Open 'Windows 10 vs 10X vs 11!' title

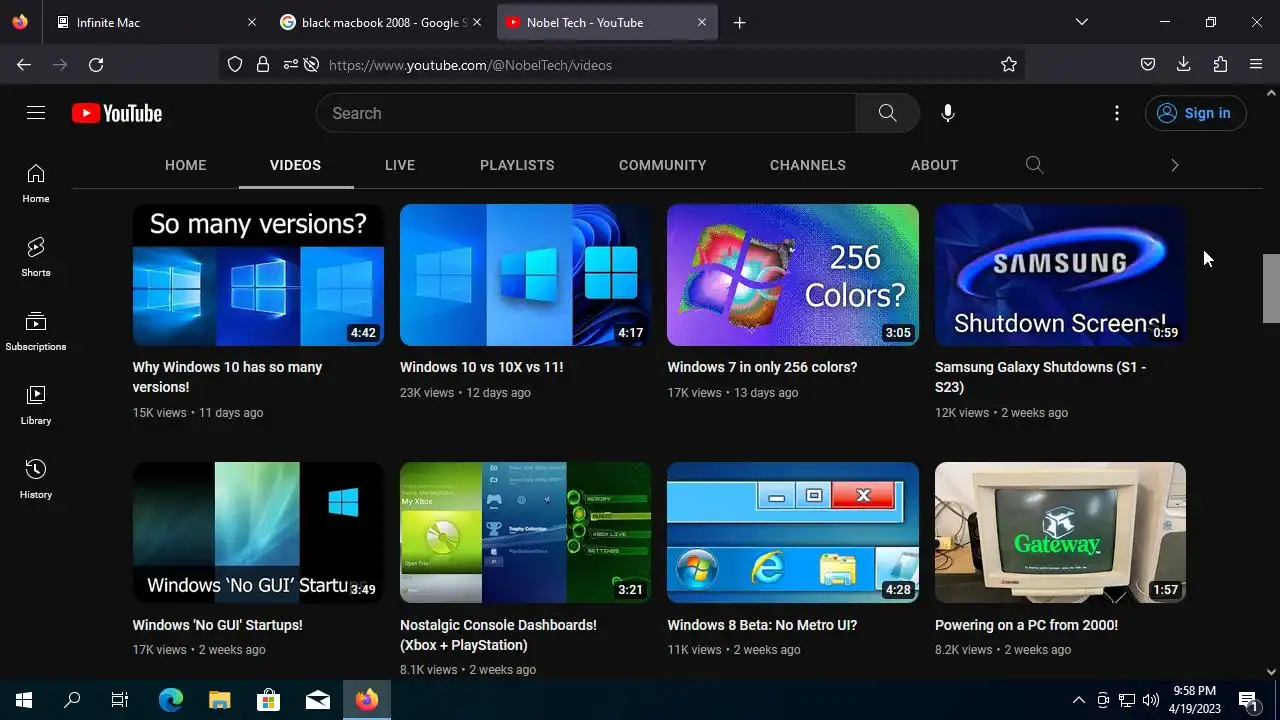coord(482,367)
